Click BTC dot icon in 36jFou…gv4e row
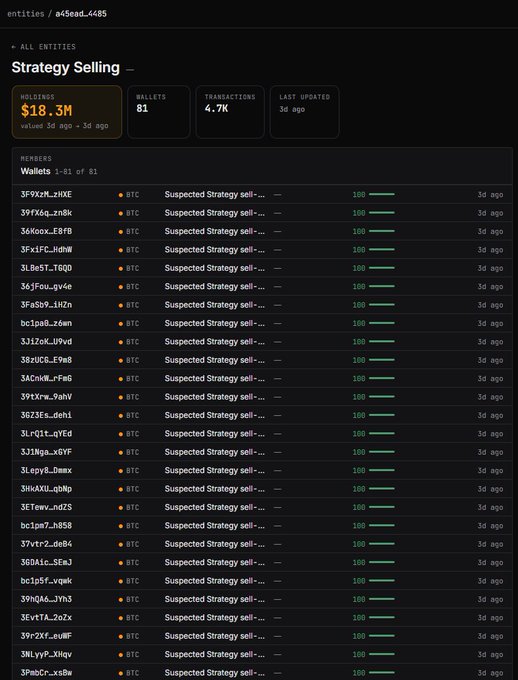This screenshot has height=680, width=518. (121, 287)
